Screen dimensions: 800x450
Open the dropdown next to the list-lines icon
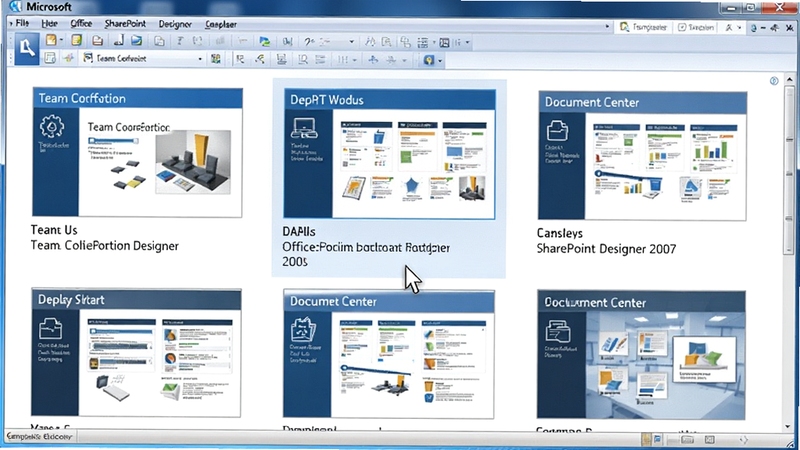coord(434,43)
